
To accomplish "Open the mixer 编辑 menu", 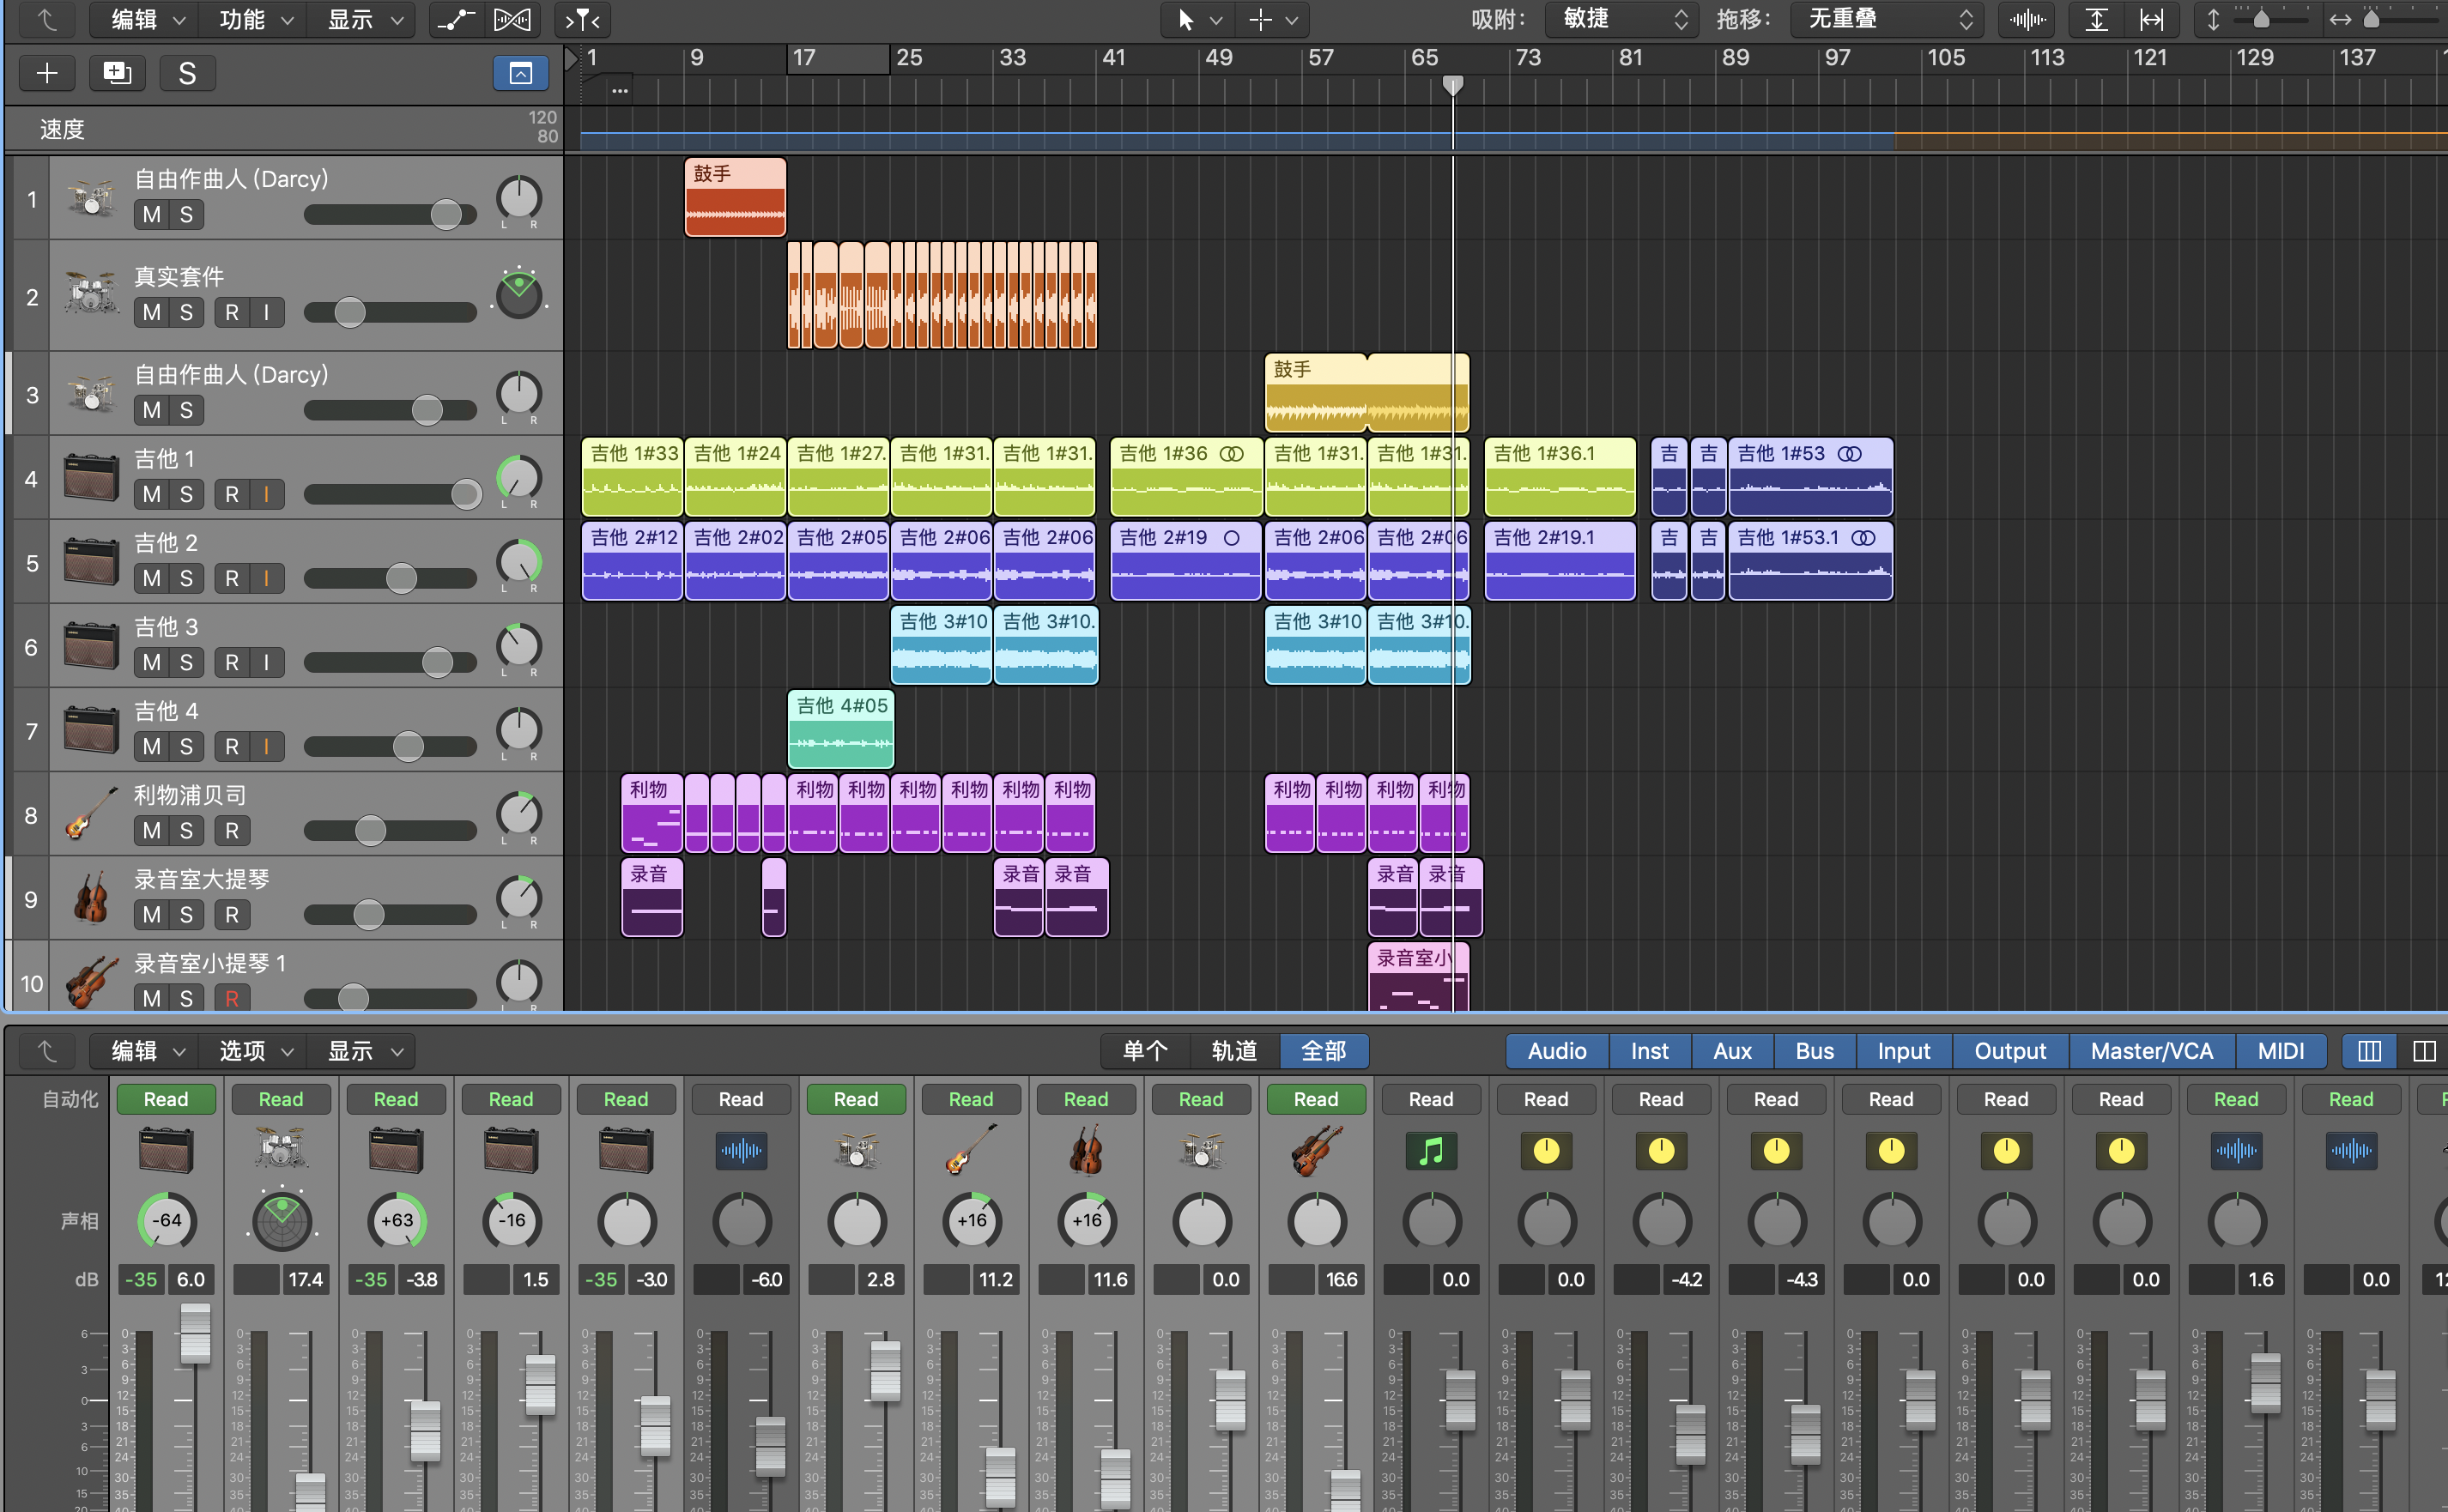I will point(146,1051).
